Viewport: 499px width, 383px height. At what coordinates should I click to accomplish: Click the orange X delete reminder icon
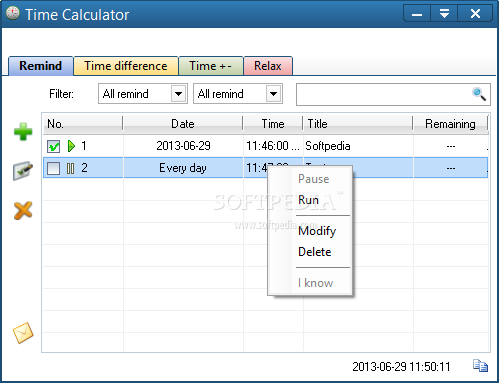pos(23,211)
